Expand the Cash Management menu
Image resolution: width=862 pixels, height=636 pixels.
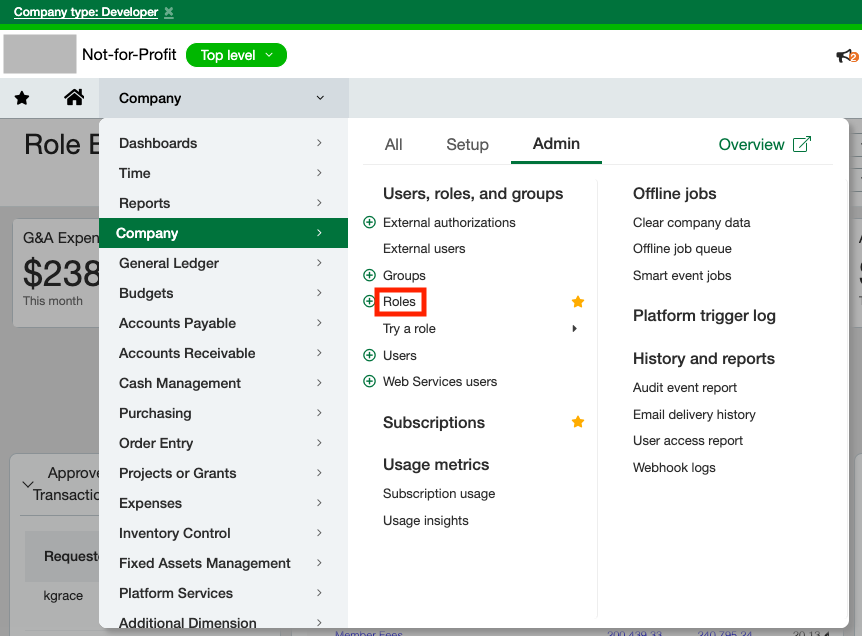tap(223, 383)
